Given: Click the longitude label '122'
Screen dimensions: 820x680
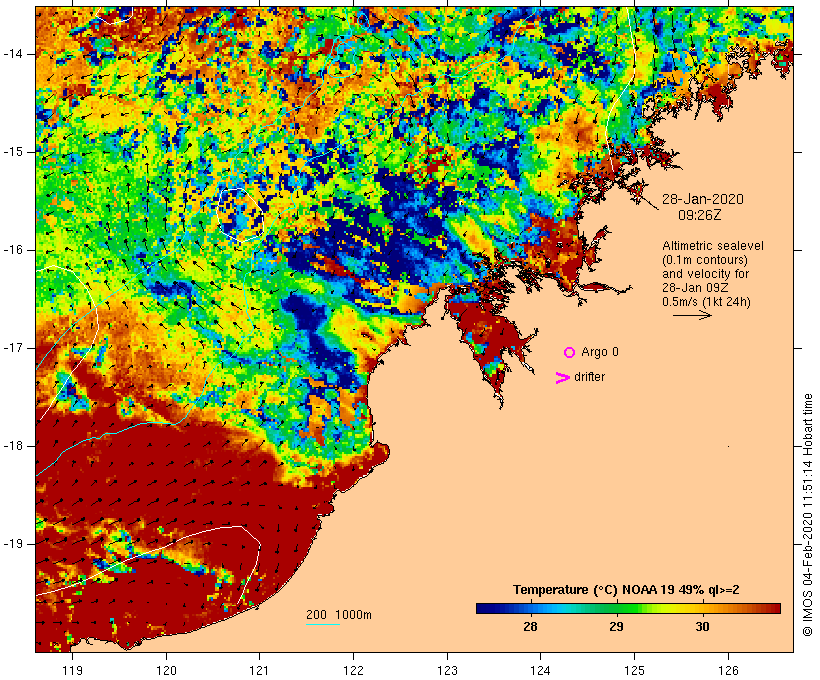Looking at the screenshot, I should point(353,670).
